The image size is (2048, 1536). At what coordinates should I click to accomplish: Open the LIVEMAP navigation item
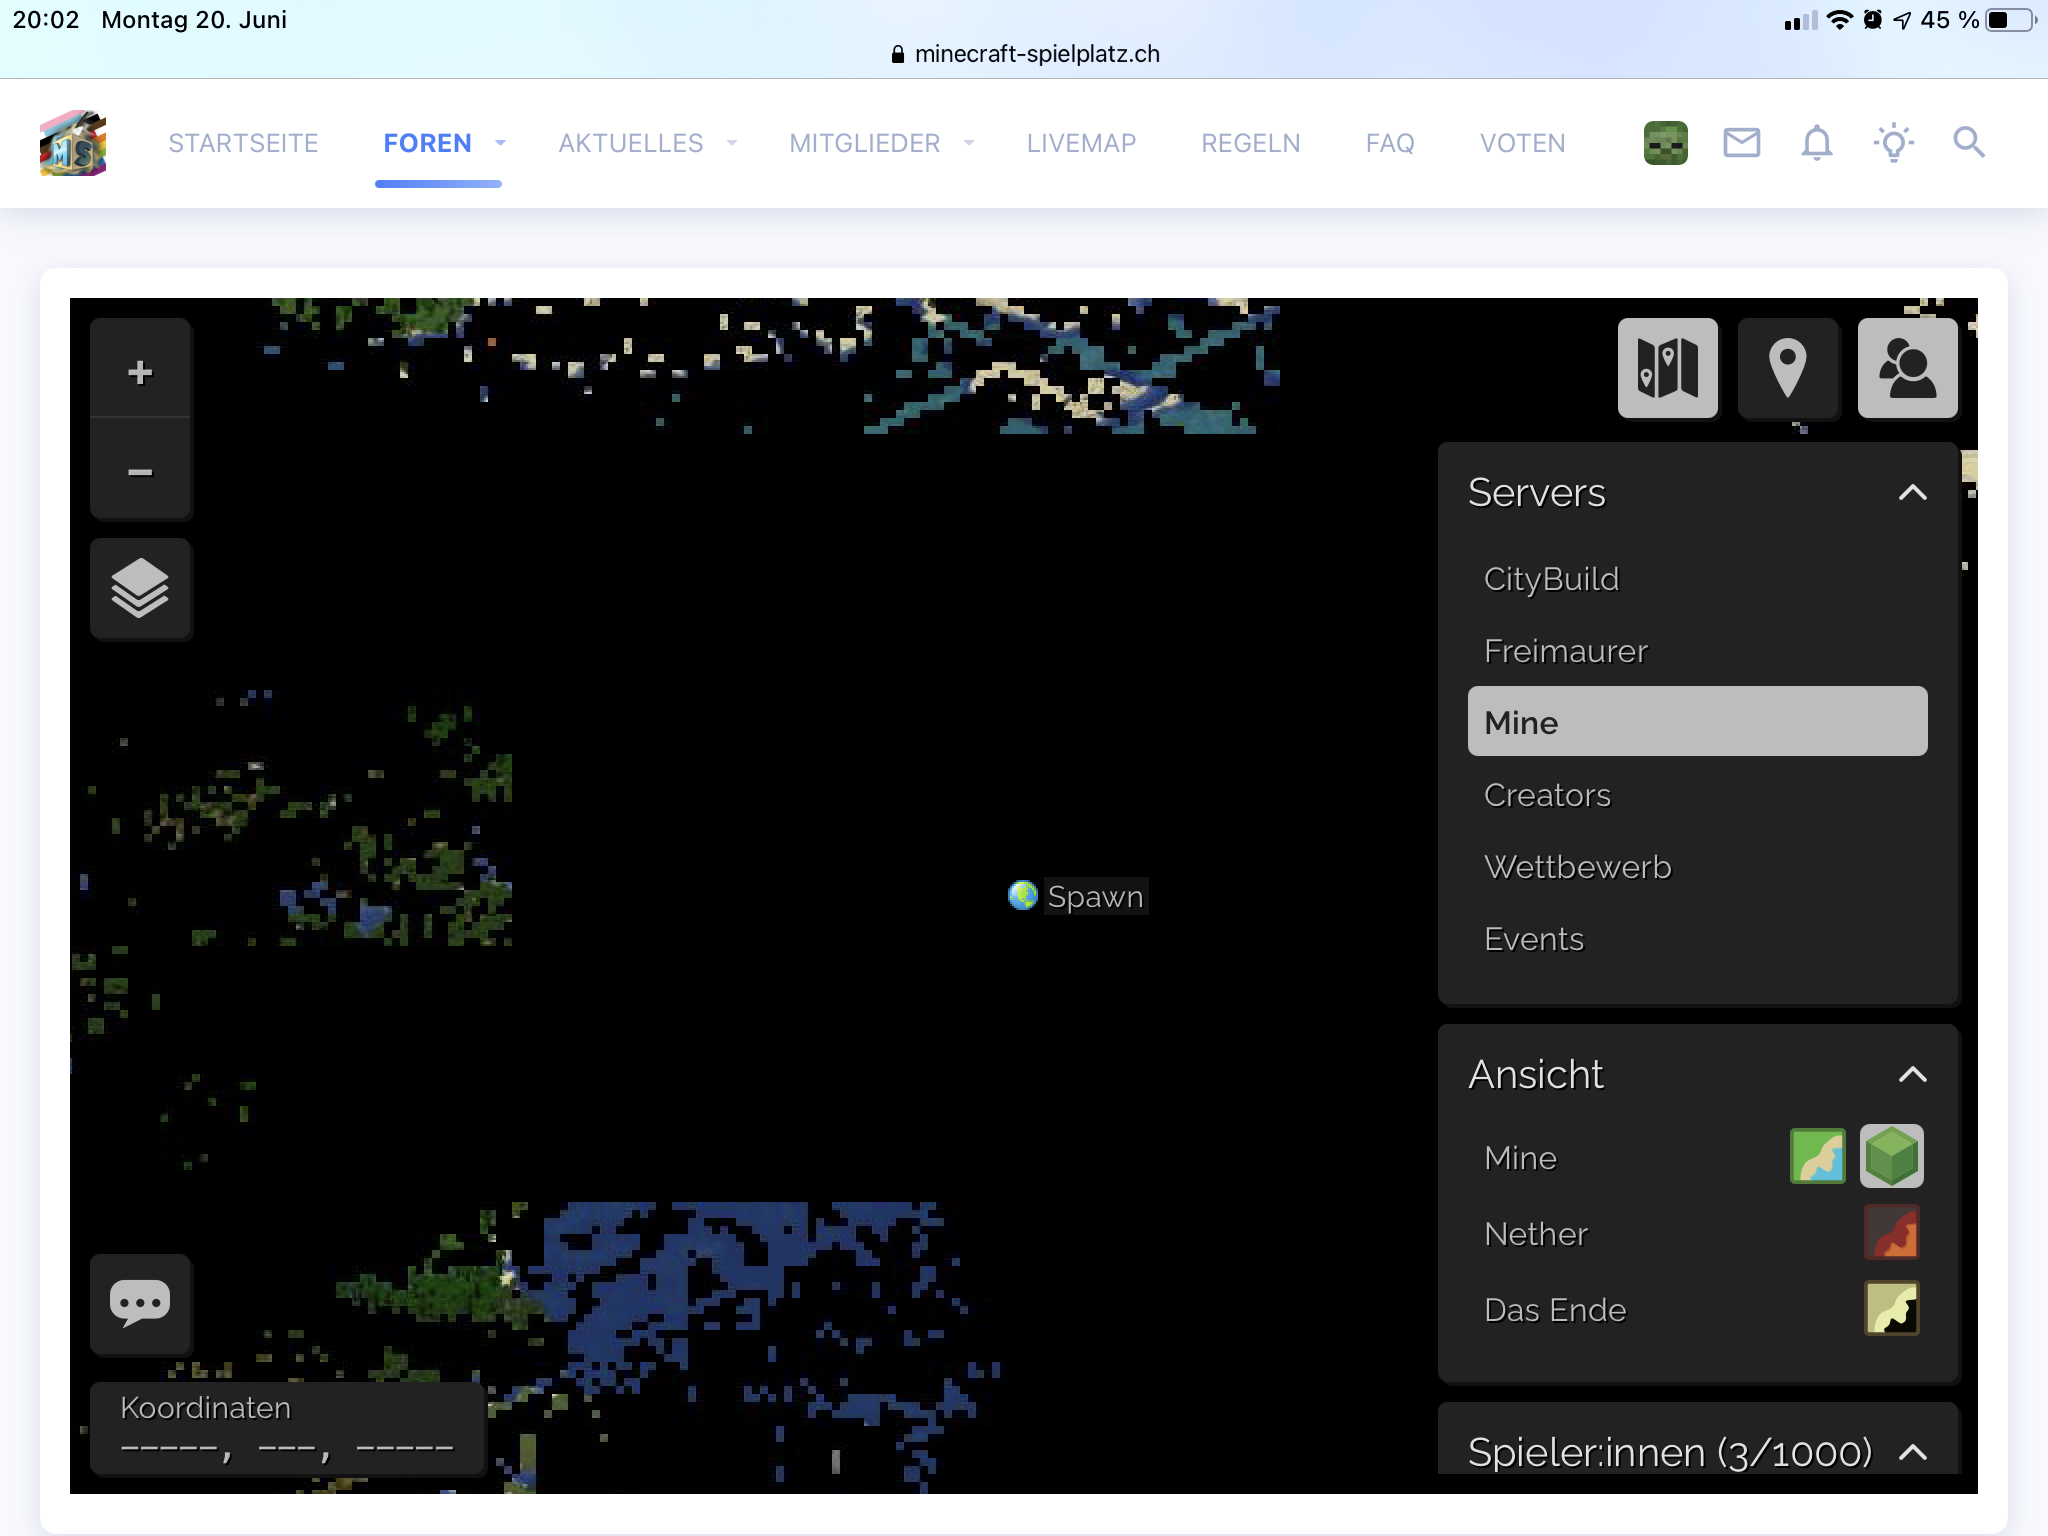click(x=1081, y=143)
